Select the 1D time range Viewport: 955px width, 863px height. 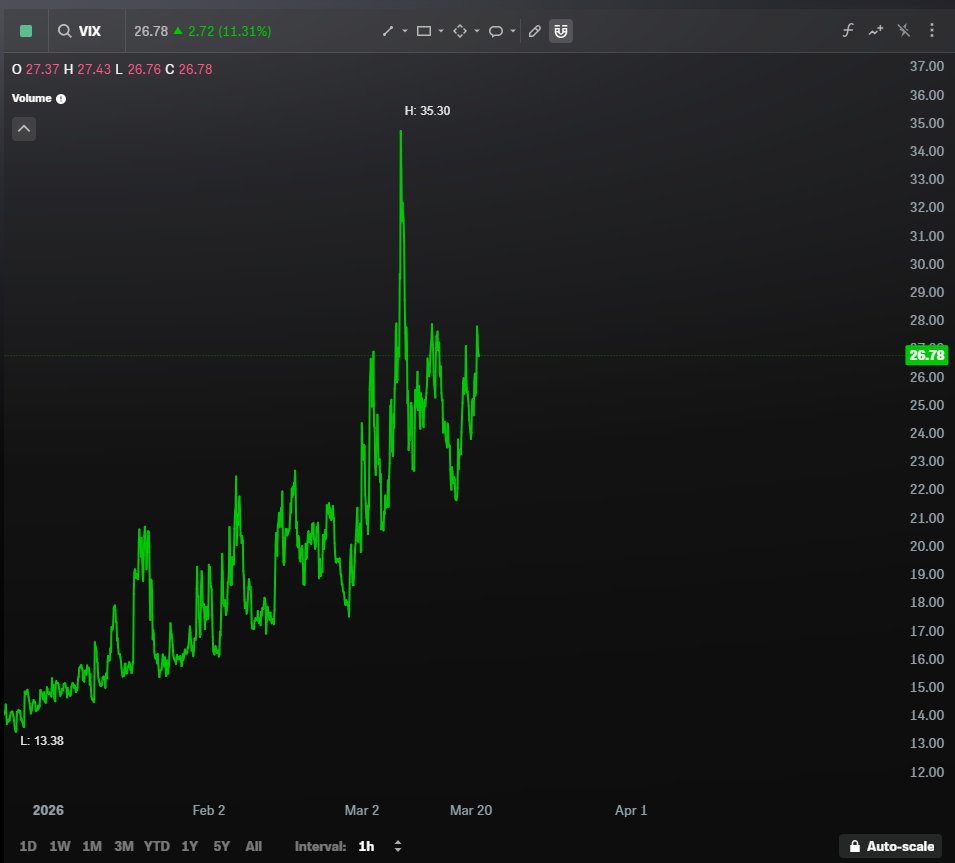tap(28, 846)
